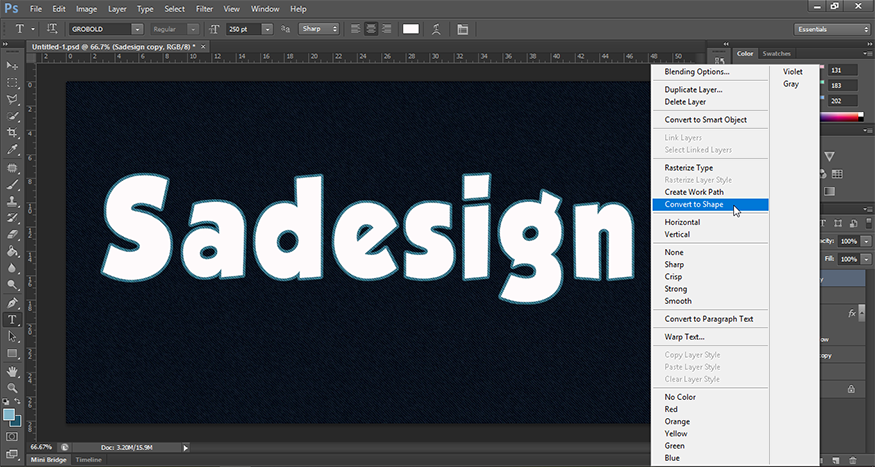Select the Hand tool

12,372
